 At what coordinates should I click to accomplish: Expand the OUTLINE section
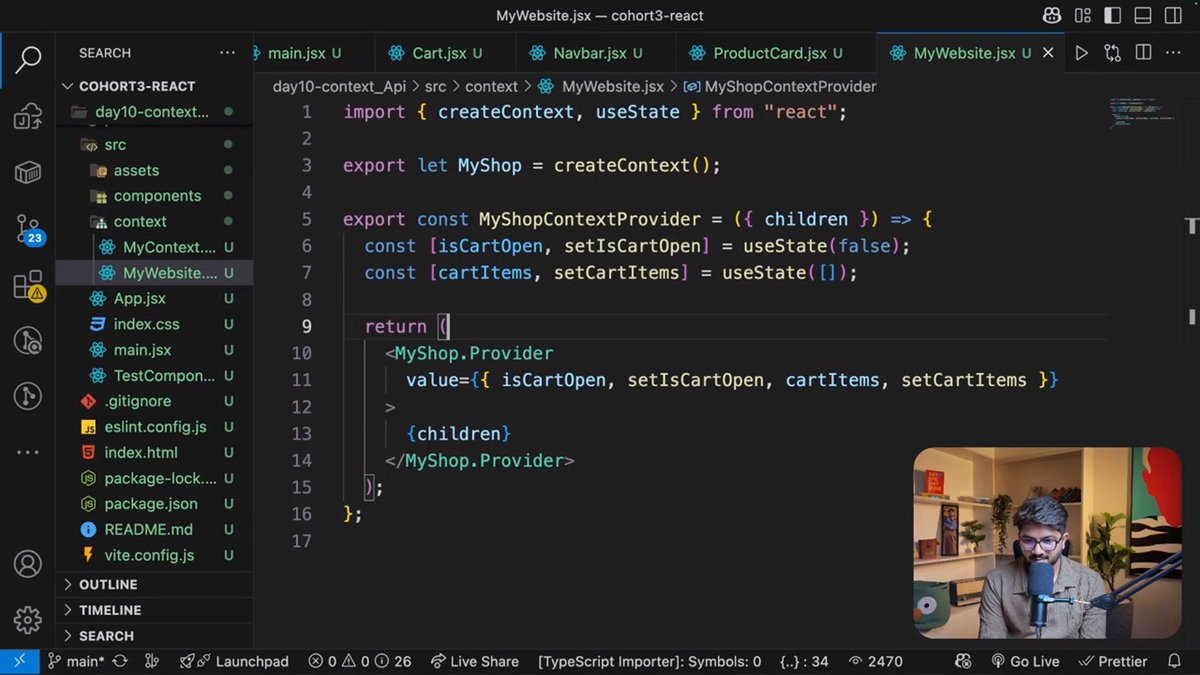(x=154, y=584)
